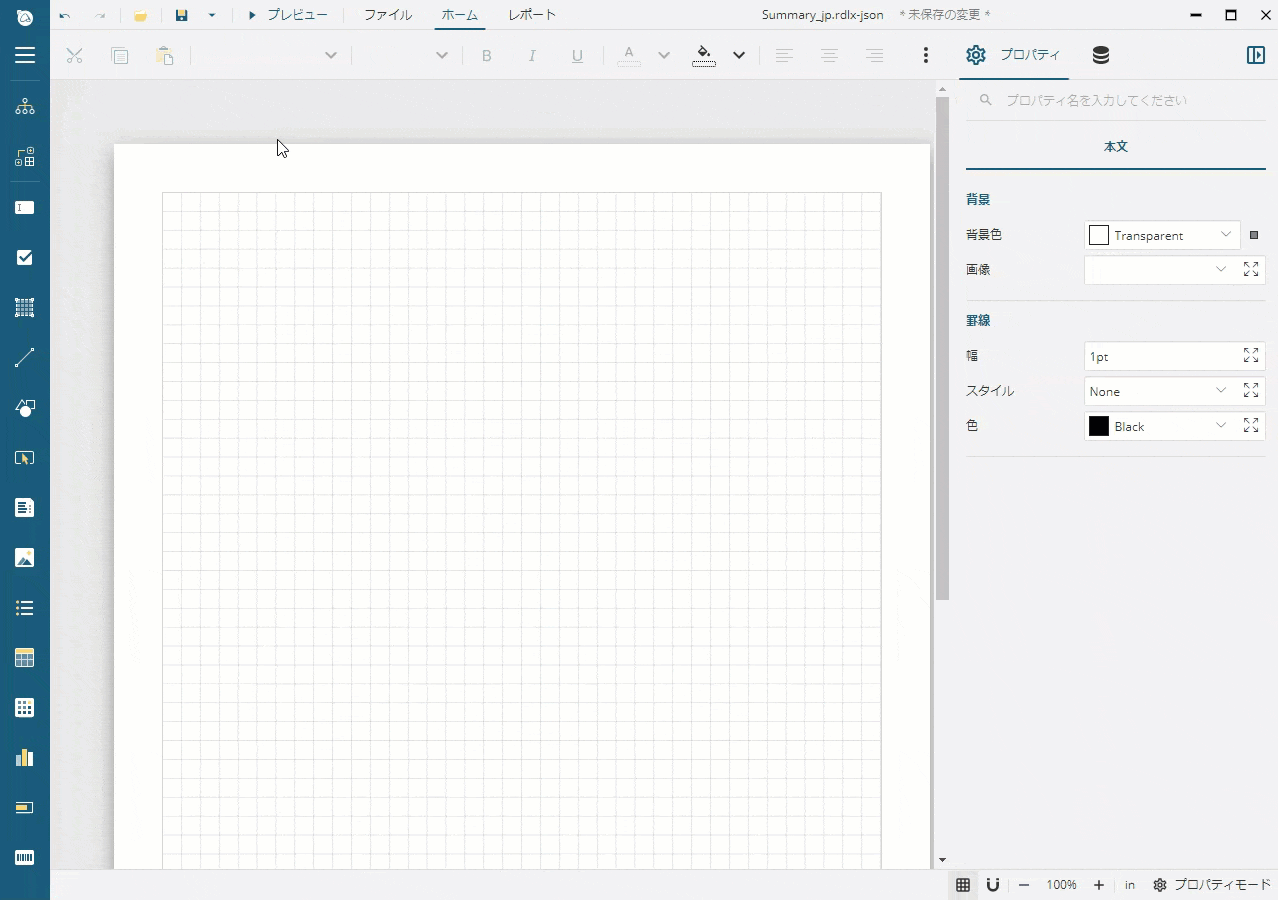
Task: Pick the Image report item icon
Action: pos(25,558)
